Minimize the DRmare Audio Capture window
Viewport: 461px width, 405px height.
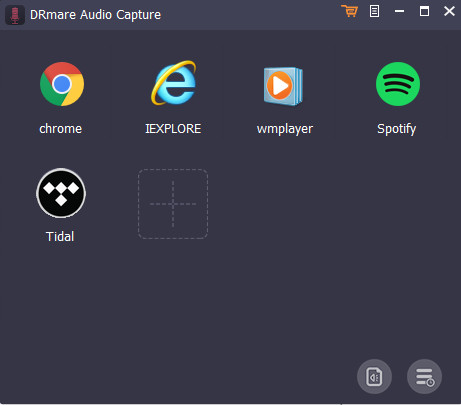coord(399,11)
